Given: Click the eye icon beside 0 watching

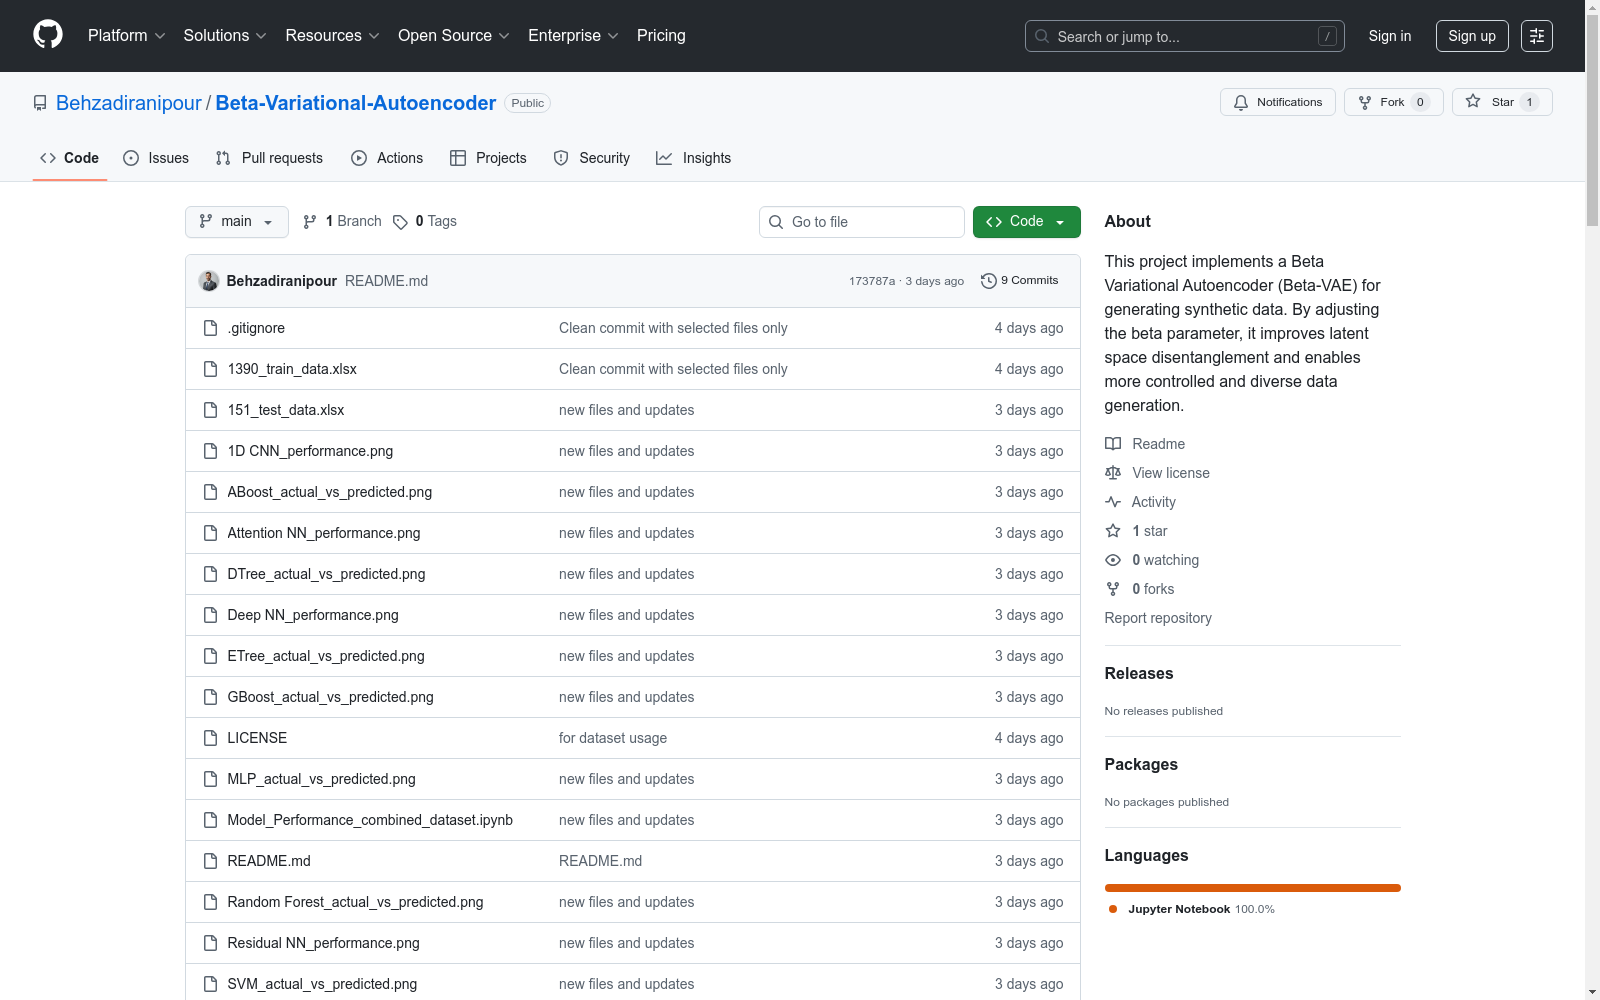Looking at the screenshot, I should [x=1113, y=560].
